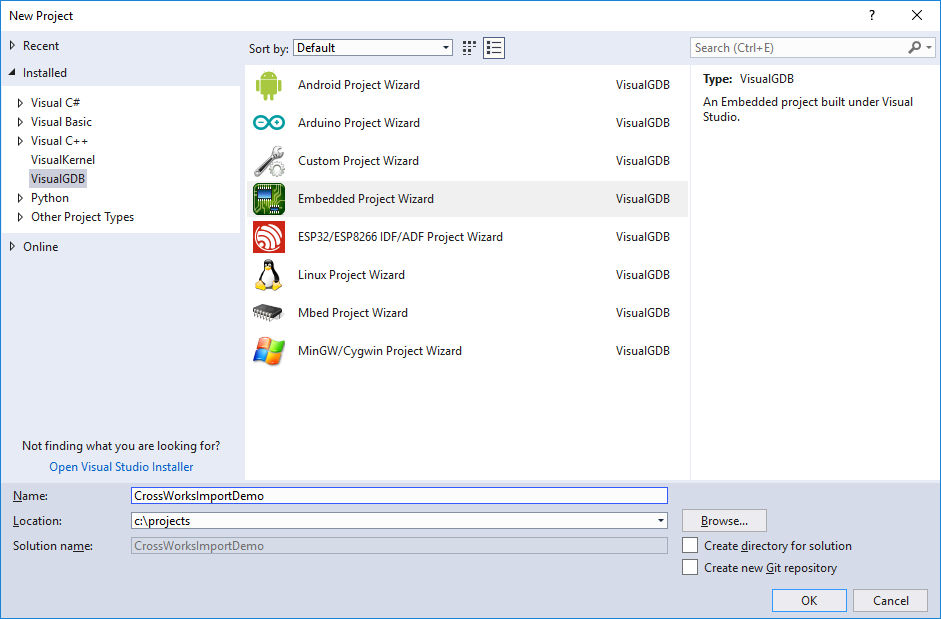This screenshot has width=941, height=619.
Task: Click the Custom Project Wizard wrench icon
Action: point(268,161)
